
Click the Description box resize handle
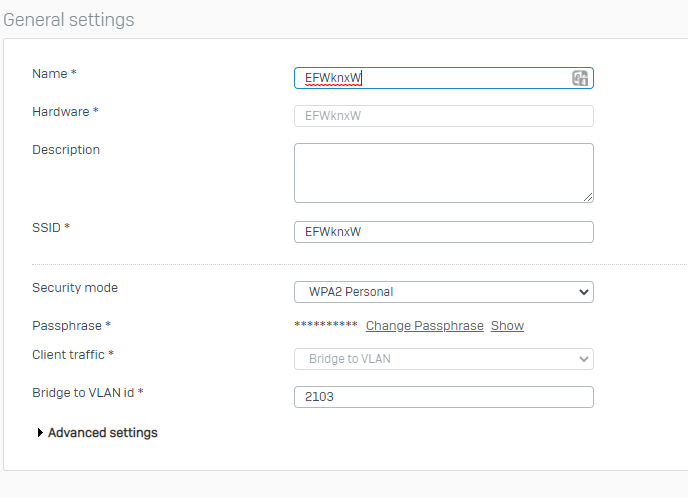(x=588, y=197)
